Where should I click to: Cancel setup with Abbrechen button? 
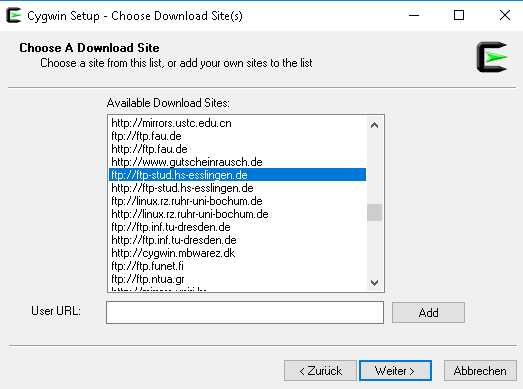480,371
